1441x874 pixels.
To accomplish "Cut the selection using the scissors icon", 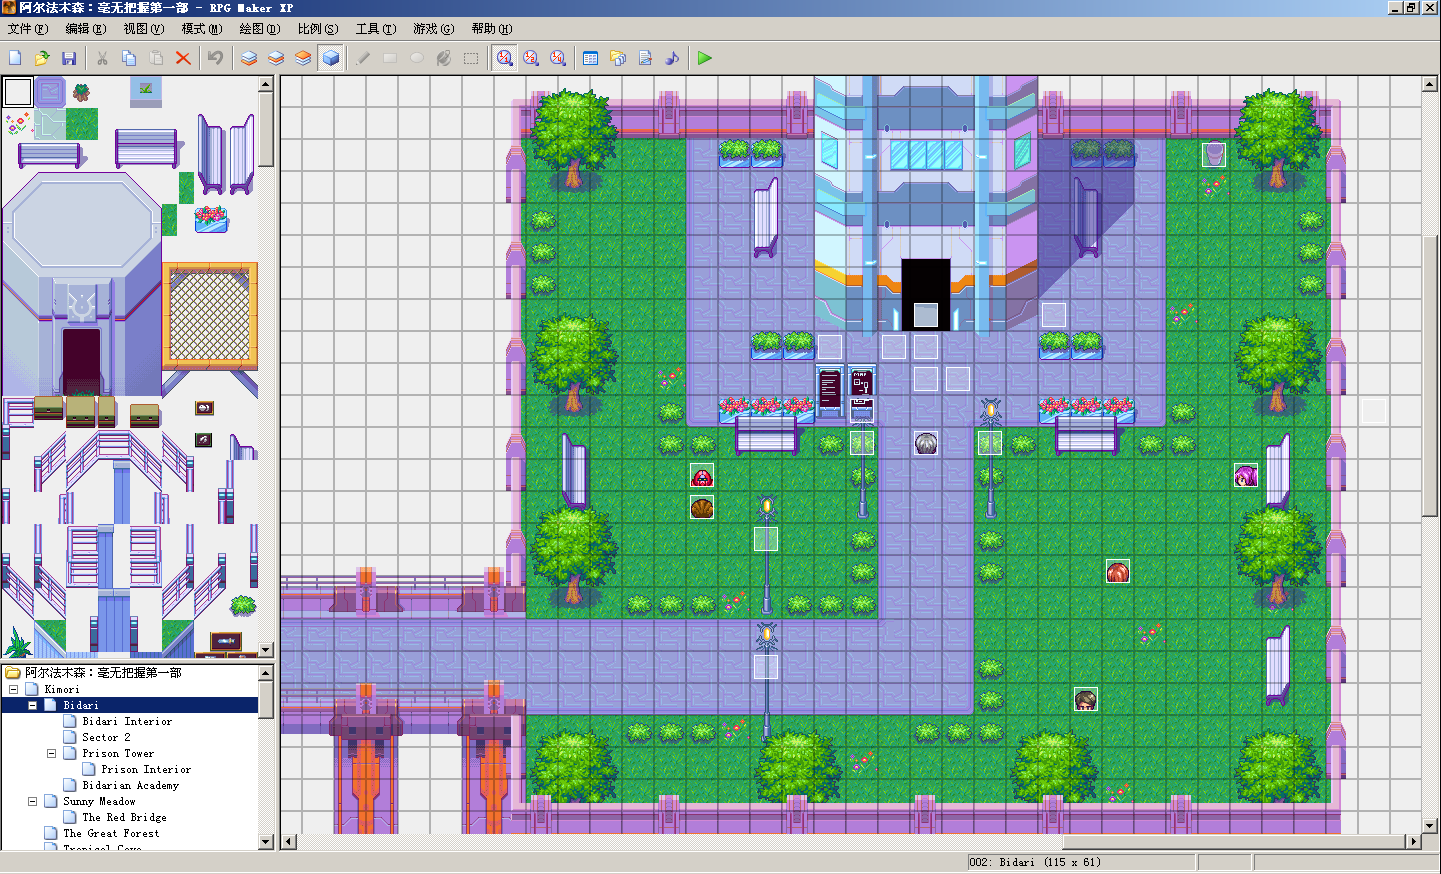I will [x=102, y=58].
